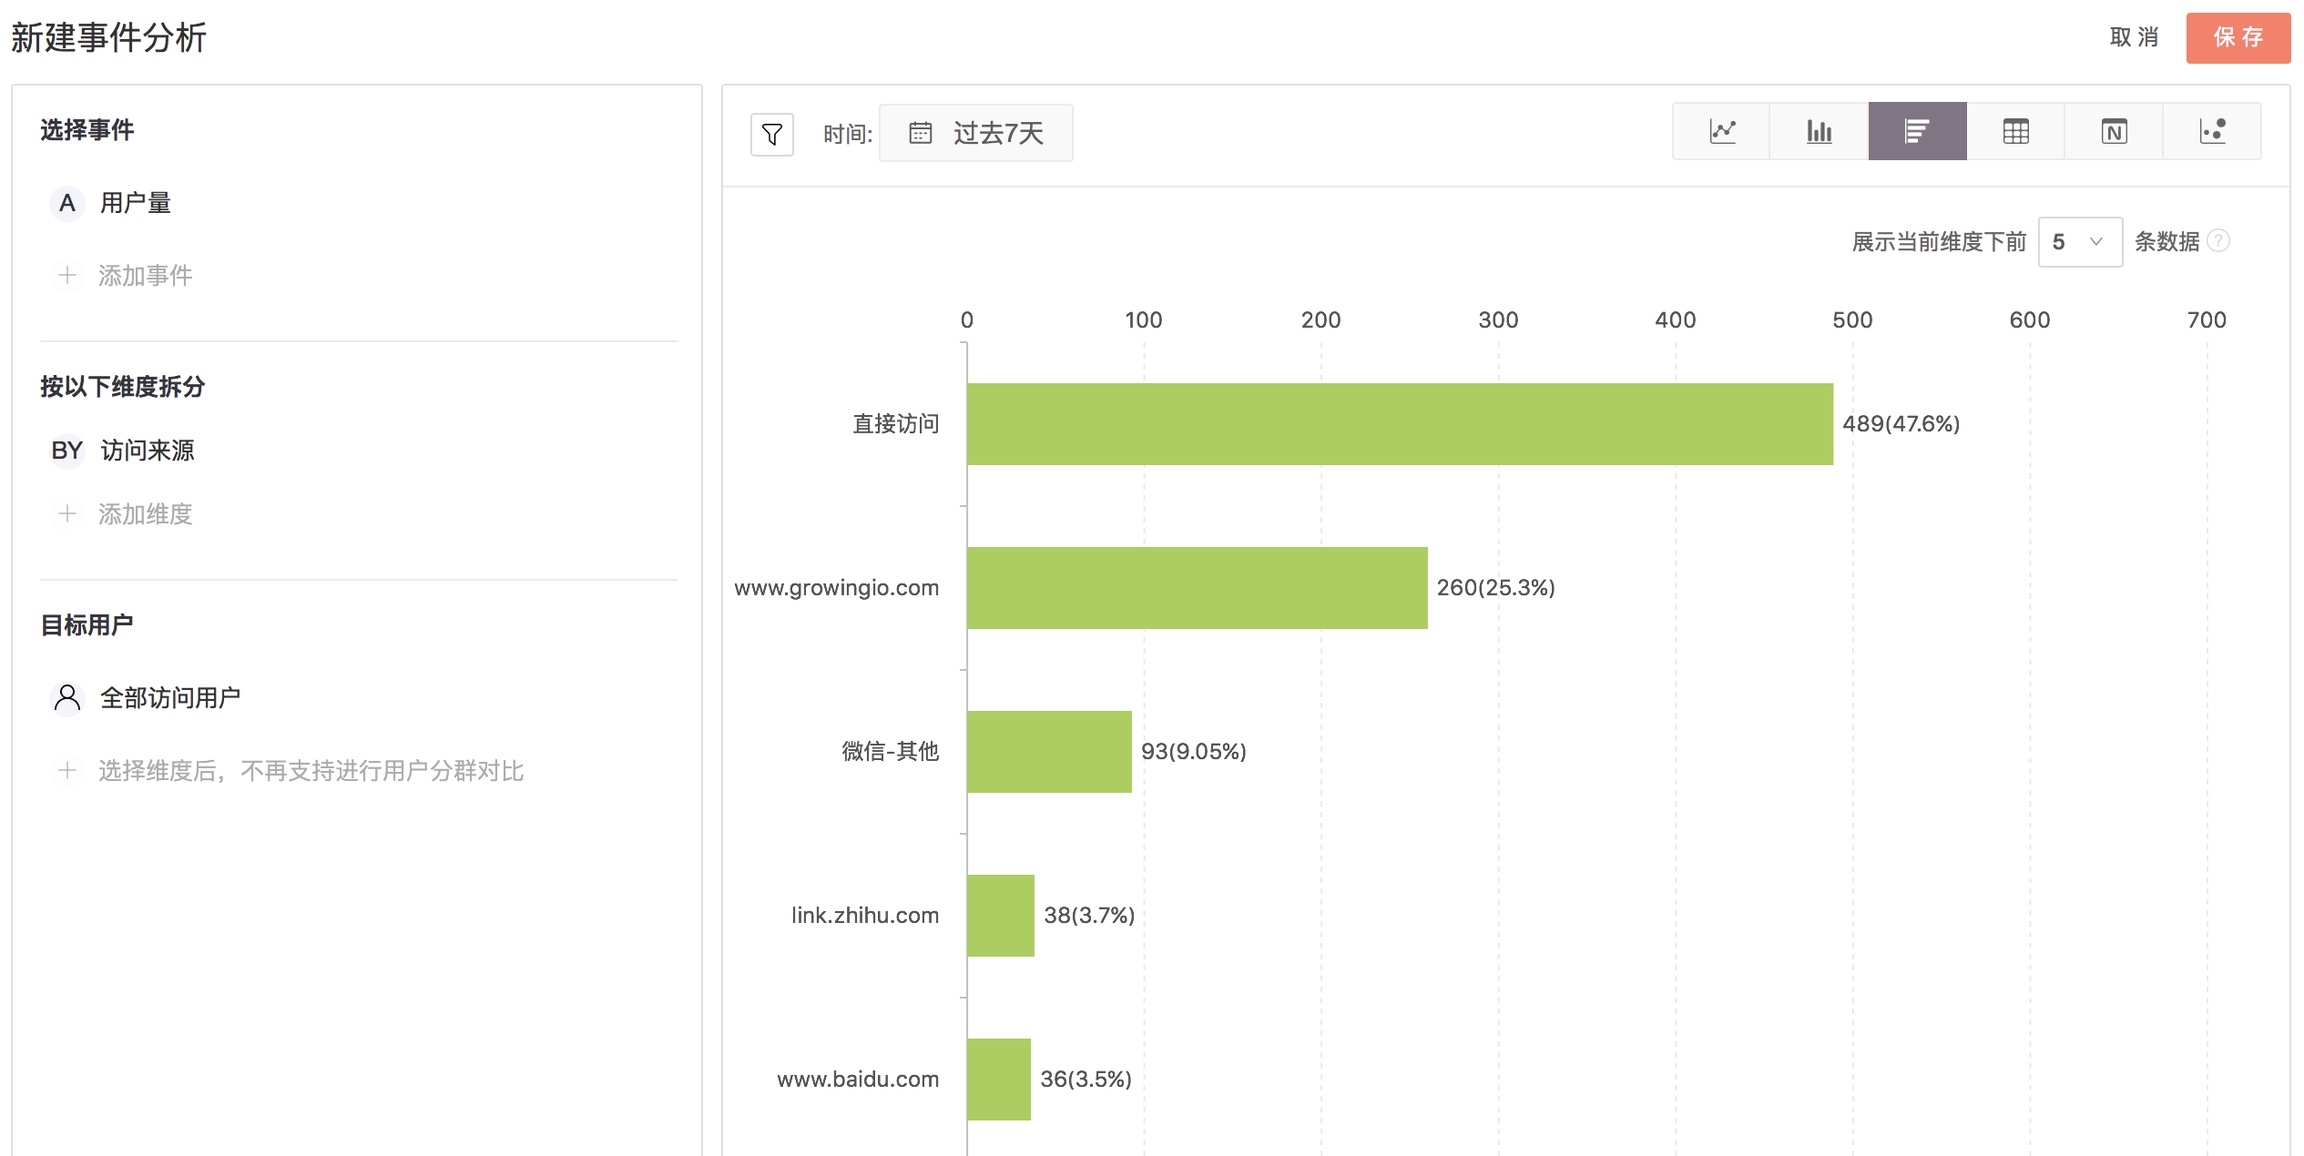
Task: Click 添加事件 to add an event
Action: click(144, 276)
